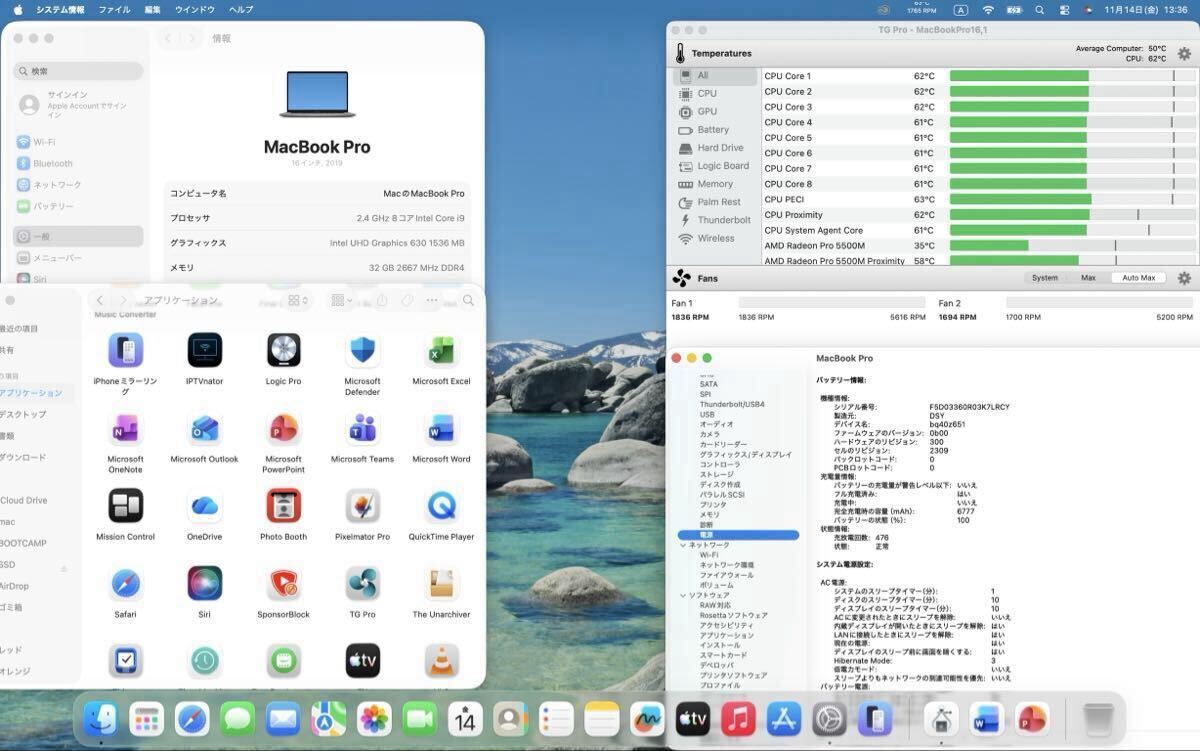Open the ウインドウ menu in menu bar

[194, 9]
